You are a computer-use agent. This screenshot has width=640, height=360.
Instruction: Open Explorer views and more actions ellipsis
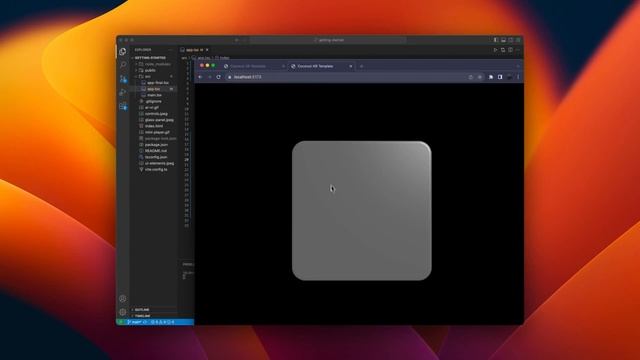[x=170, y=50]
